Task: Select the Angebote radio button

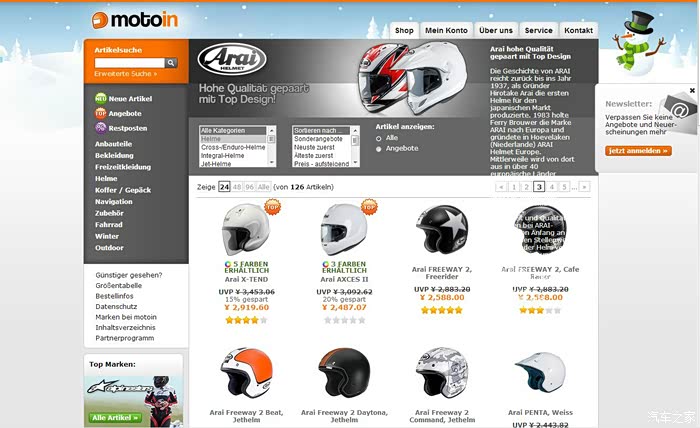Action: (x=379, y=149)
